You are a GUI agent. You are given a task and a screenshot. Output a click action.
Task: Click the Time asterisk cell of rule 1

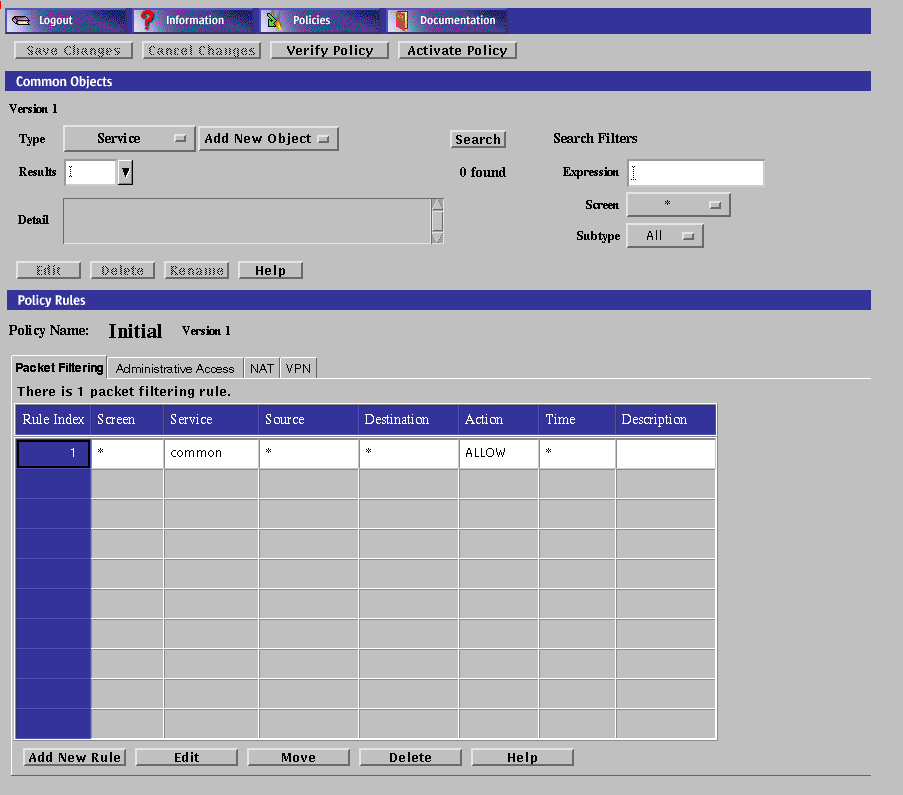(x=577, y=453)
